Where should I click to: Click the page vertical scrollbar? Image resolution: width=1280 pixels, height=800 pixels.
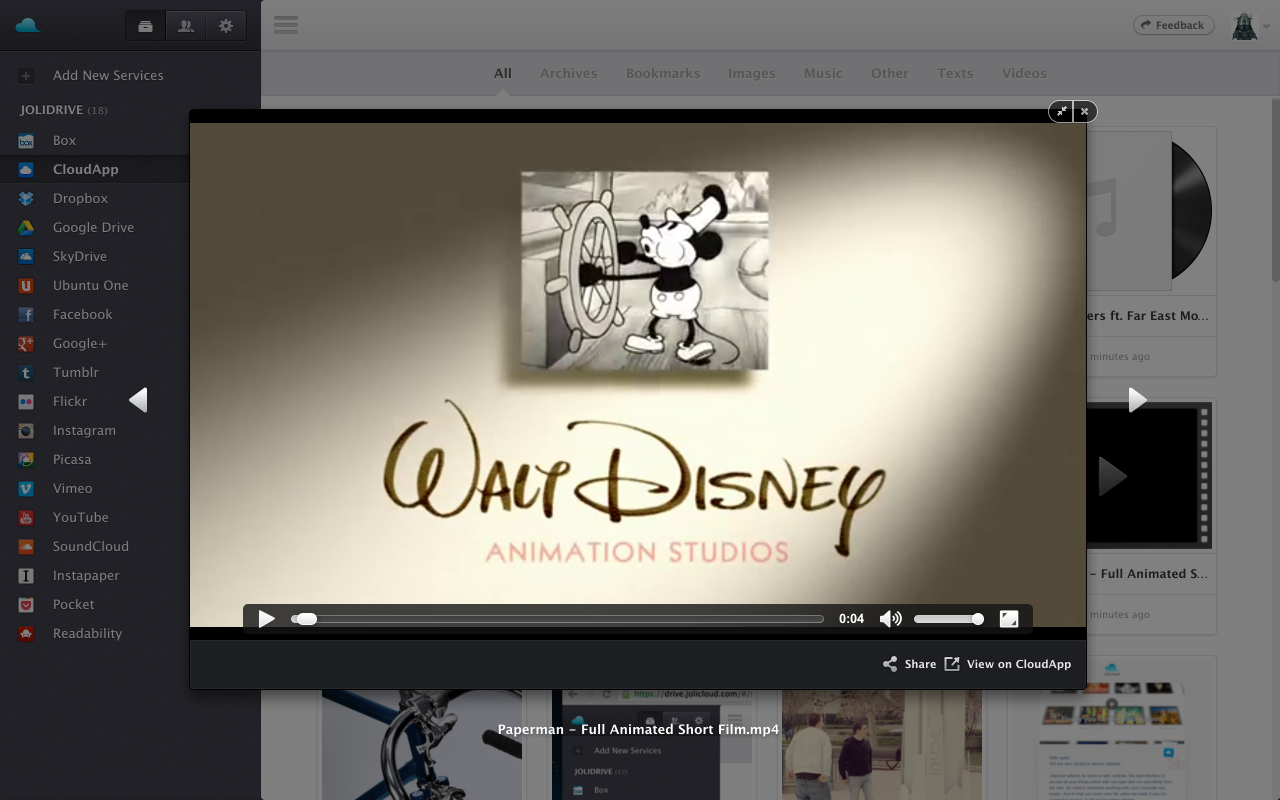1276,190
